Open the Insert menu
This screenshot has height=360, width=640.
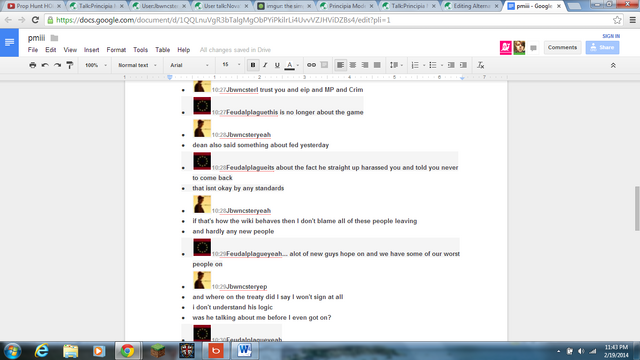91,50
